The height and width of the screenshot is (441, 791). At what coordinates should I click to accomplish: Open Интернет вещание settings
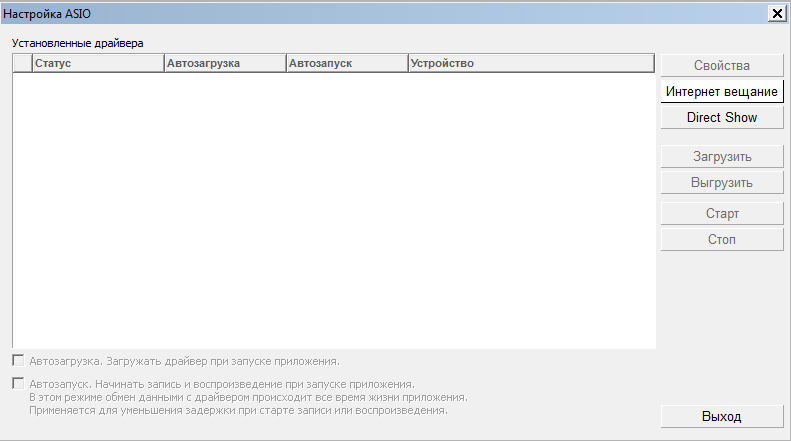click(x=721, y=91)
